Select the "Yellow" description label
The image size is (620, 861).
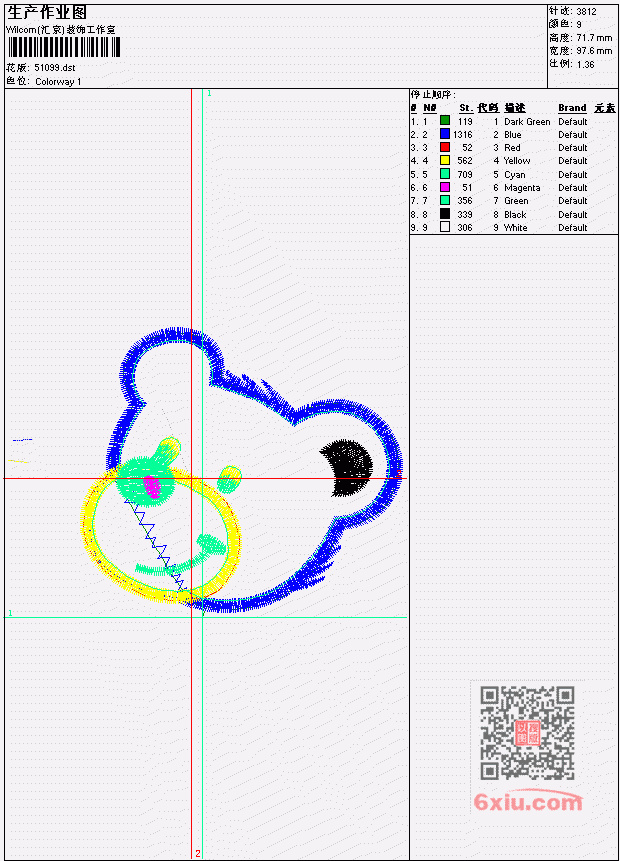517,161
